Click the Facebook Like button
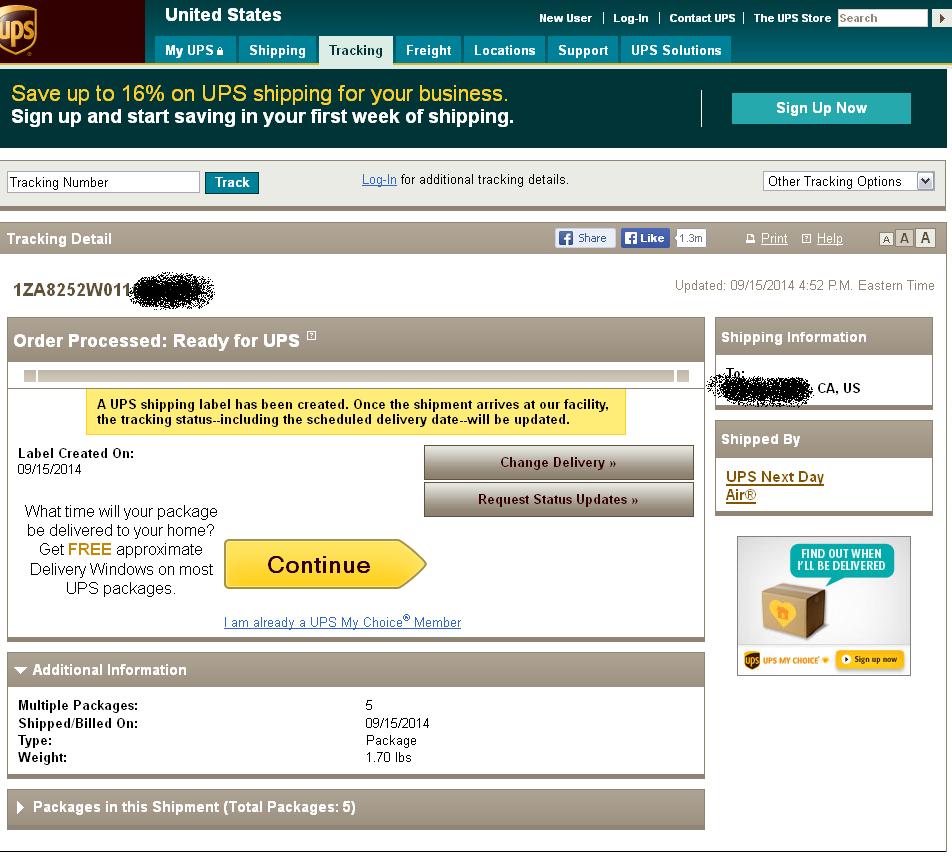Image resolution: width=952 pixels, height=860 pixels. 645,238
